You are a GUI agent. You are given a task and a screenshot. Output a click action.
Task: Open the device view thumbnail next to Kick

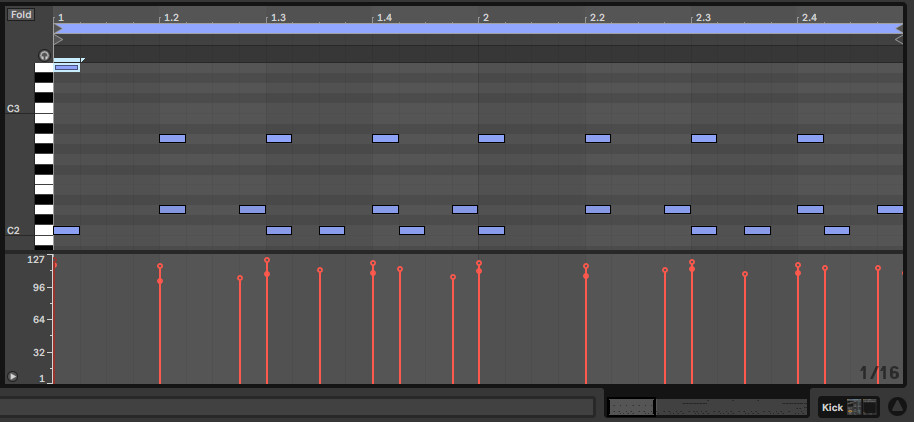(854, 407)
